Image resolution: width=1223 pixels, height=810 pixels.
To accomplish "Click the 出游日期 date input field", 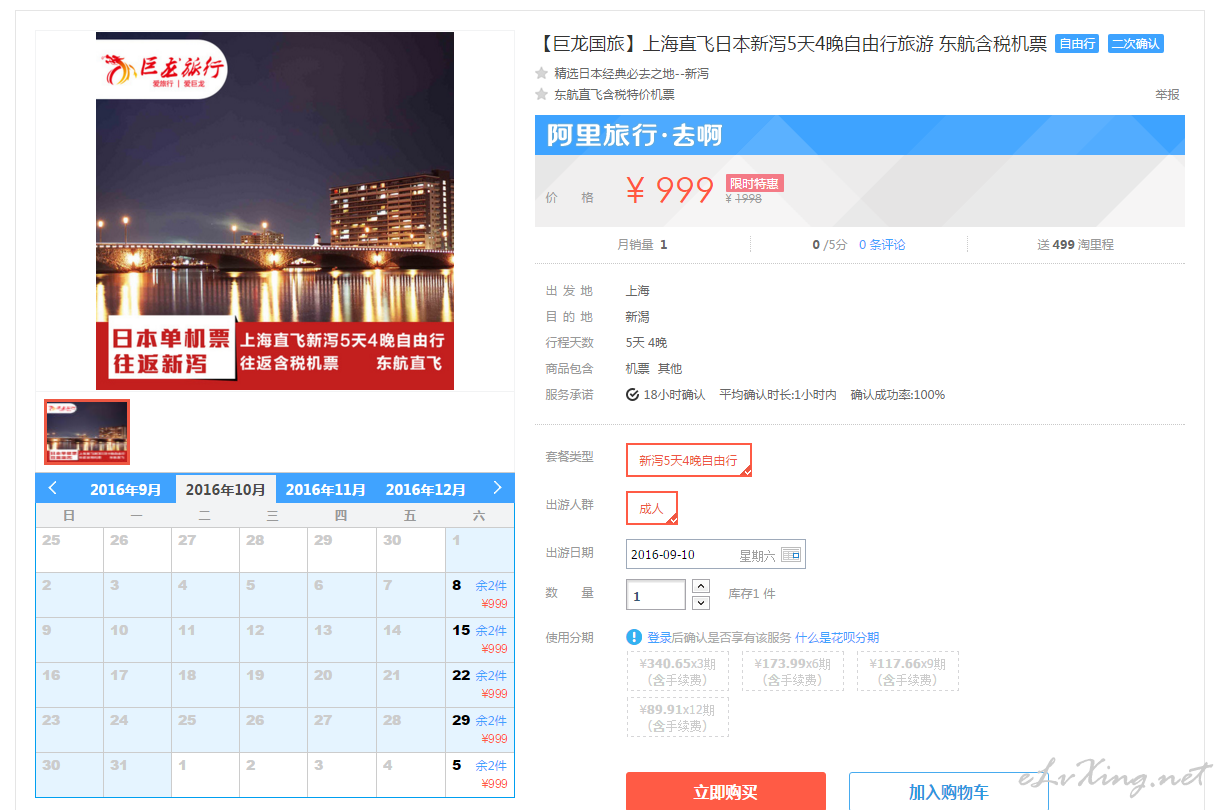I will pos(715,554).
